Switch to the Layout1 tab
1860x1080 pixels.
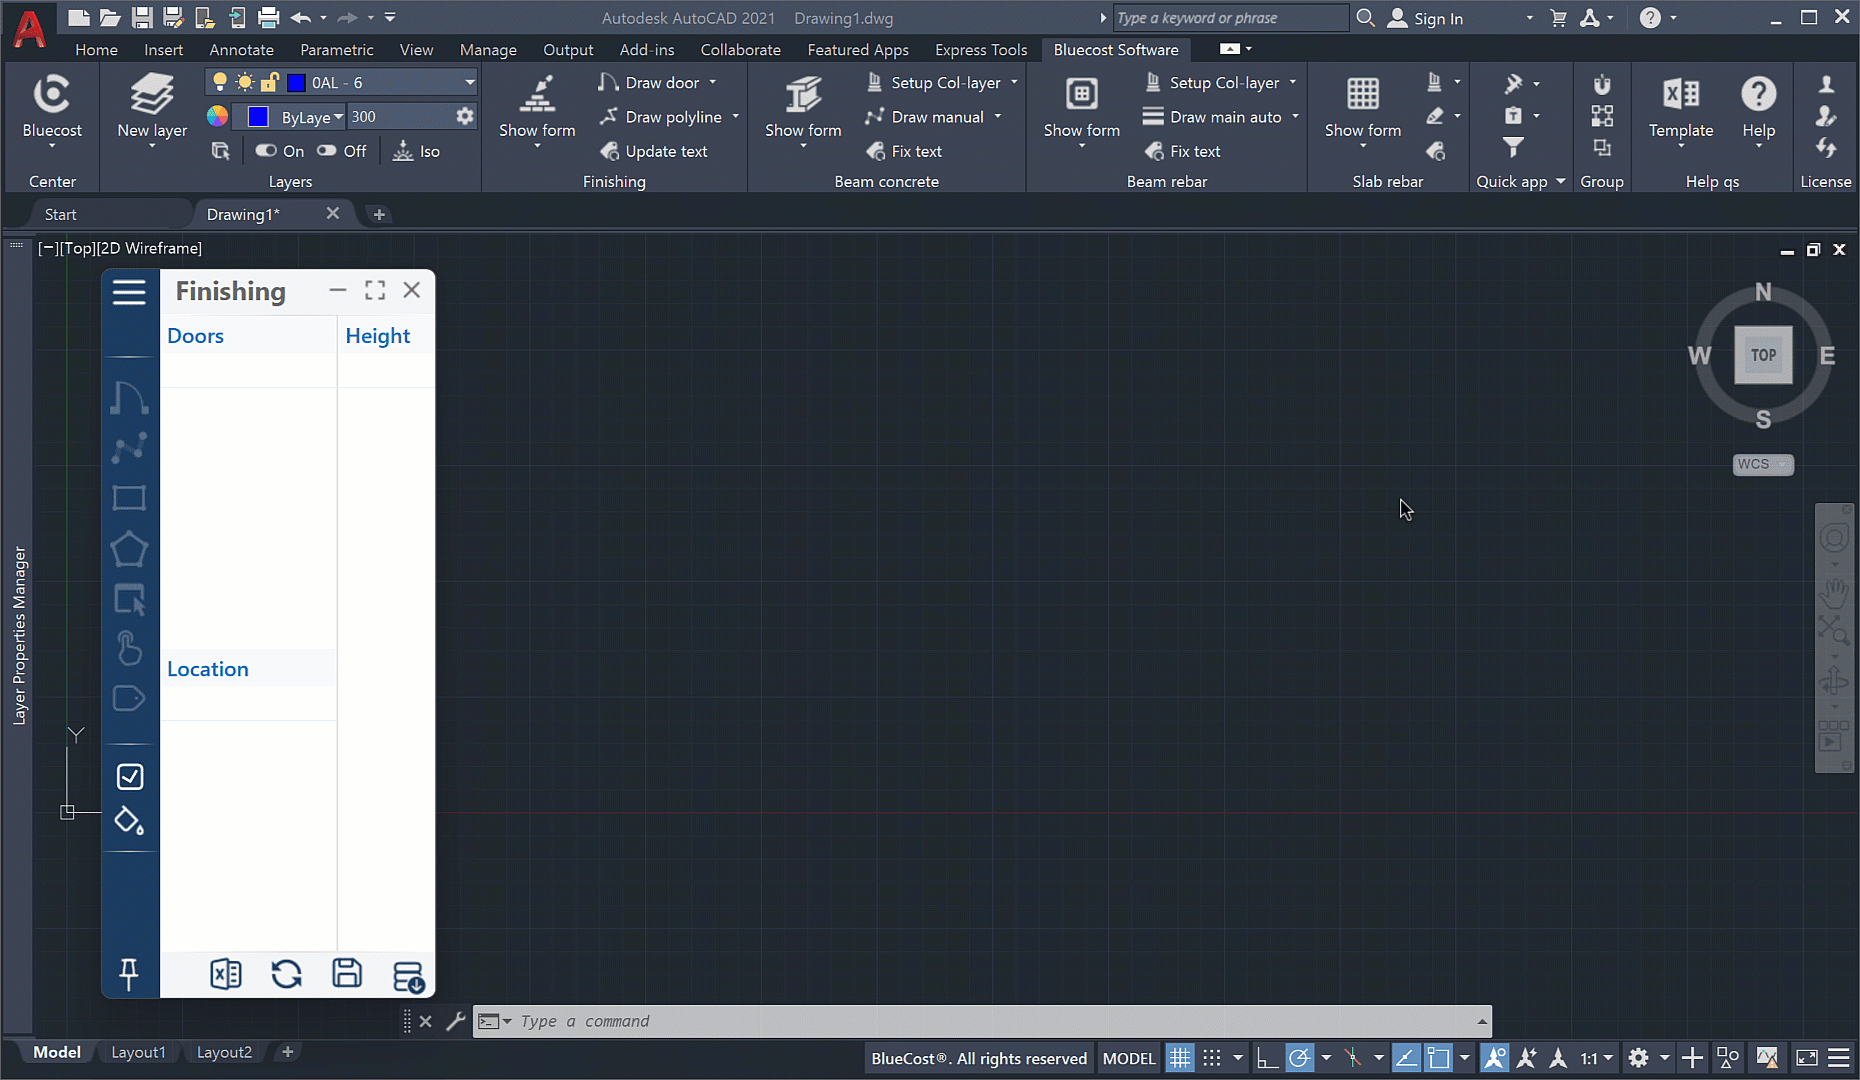click(x=138, y=1052)
